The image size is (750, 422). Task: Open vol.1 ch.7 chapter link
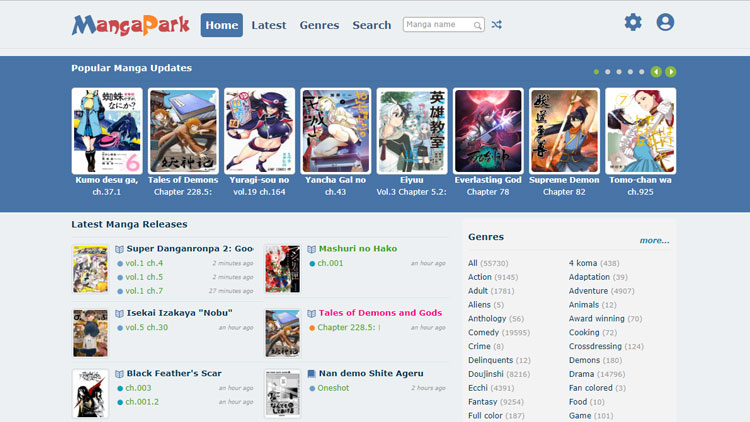(144, 291)
